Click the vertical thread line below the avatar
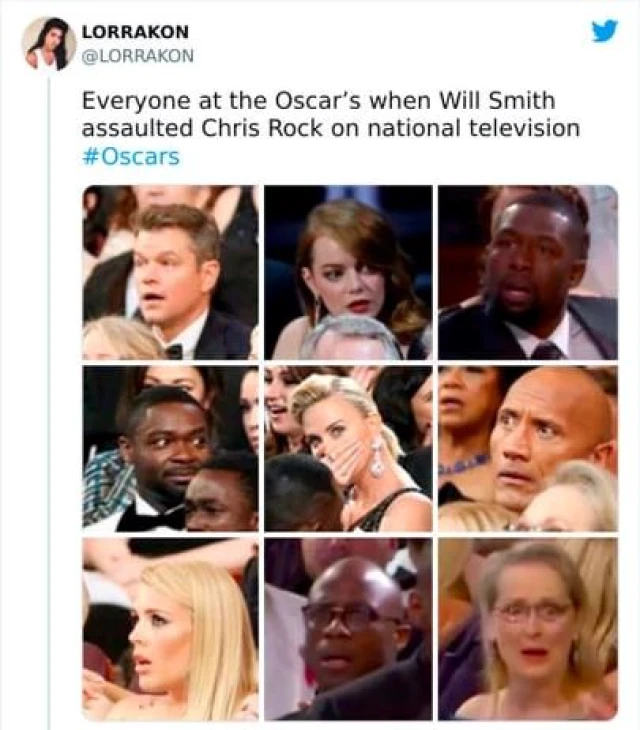This screenshot has height=730, width=640. pyautogui.click(x=48, y=400)
